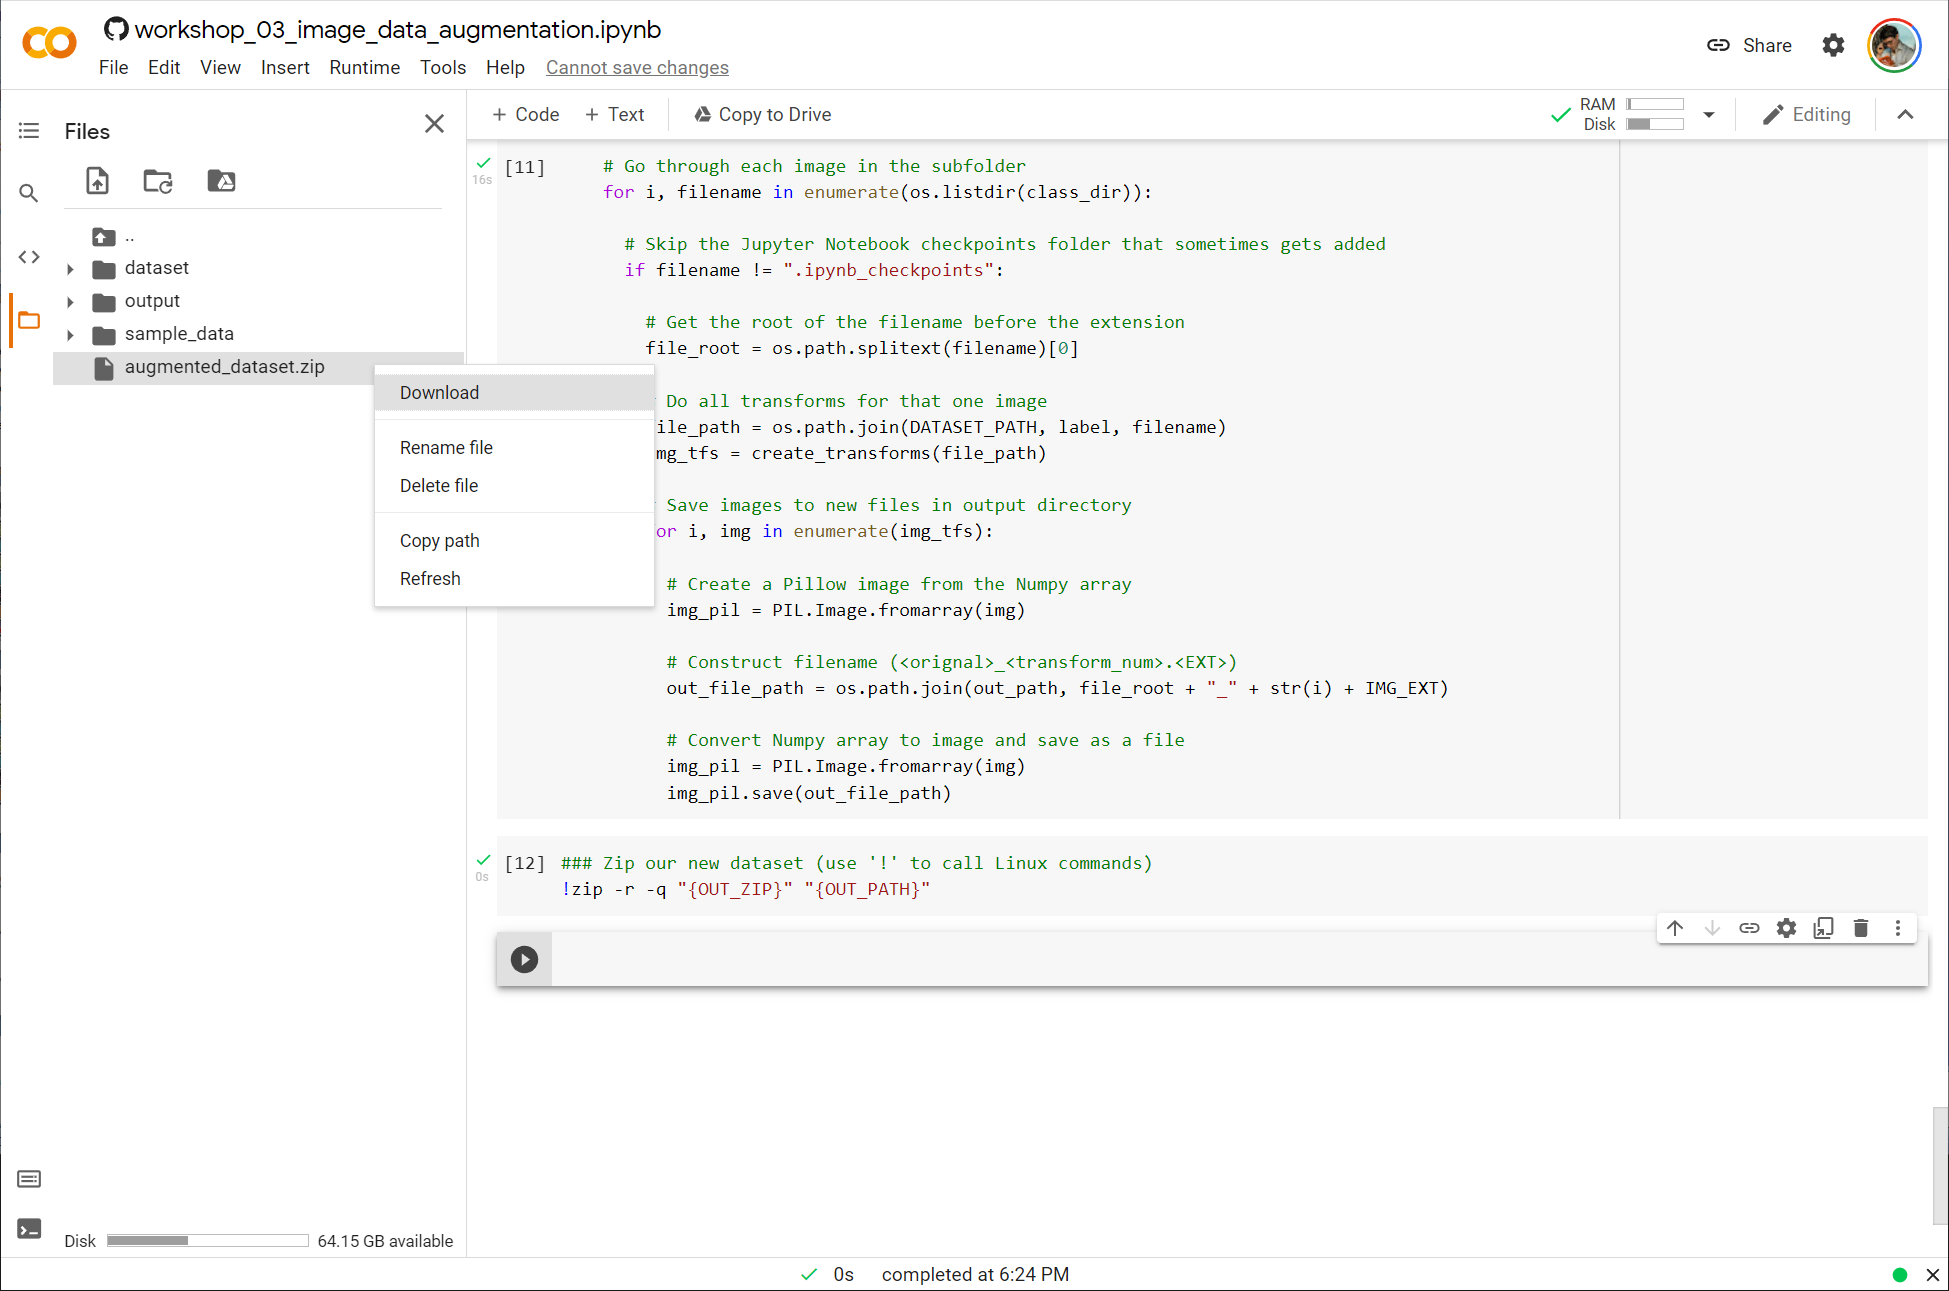Click the upload file icon
This screenshot has height=1291, width=1949.
pyautogui.click(x=97, y=181)
